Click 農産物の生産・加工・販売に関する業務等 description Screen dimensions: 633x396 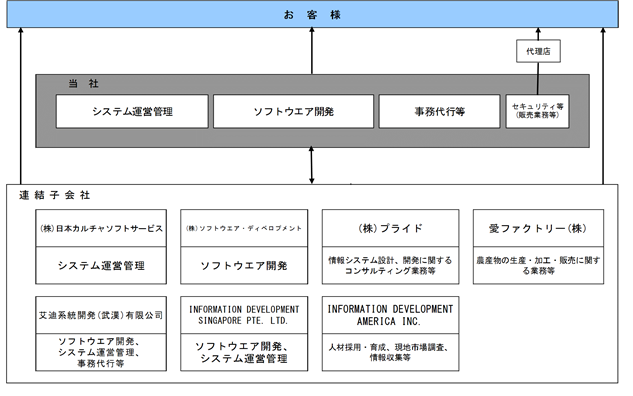[x=538, y=266]
